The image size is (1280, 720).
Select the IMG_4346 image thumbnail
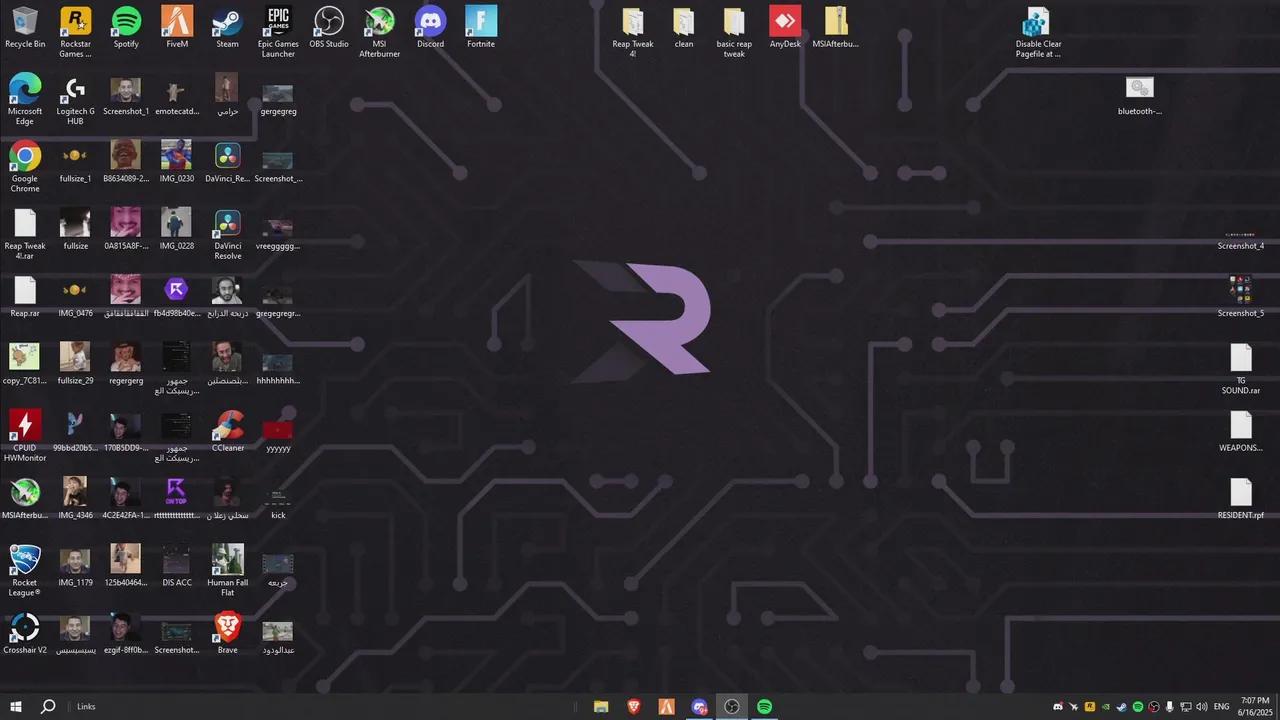[x=75, y=499]
